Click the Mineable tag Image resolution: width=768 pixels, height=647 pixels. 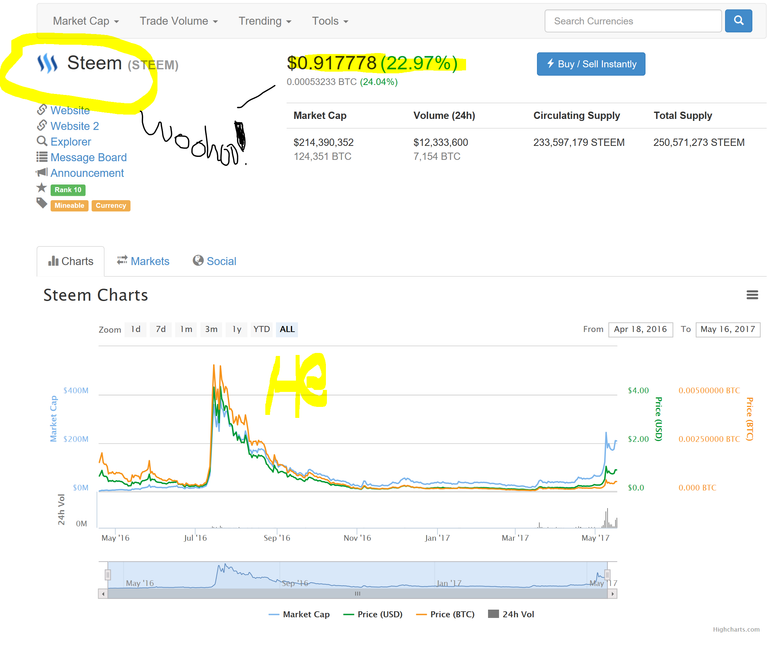click(69, 205)
